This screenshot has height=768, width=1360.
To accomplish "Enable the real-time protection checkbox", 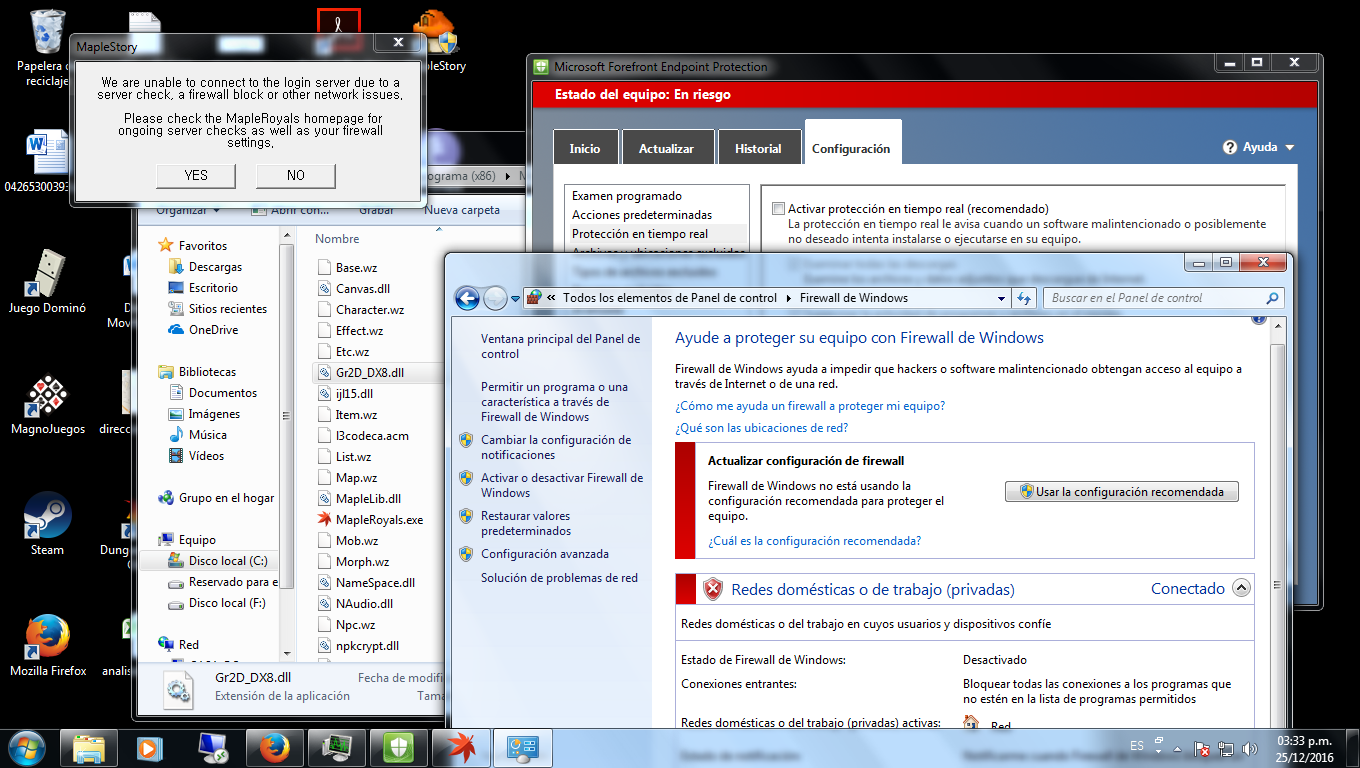I will click(x=778, y=209).
